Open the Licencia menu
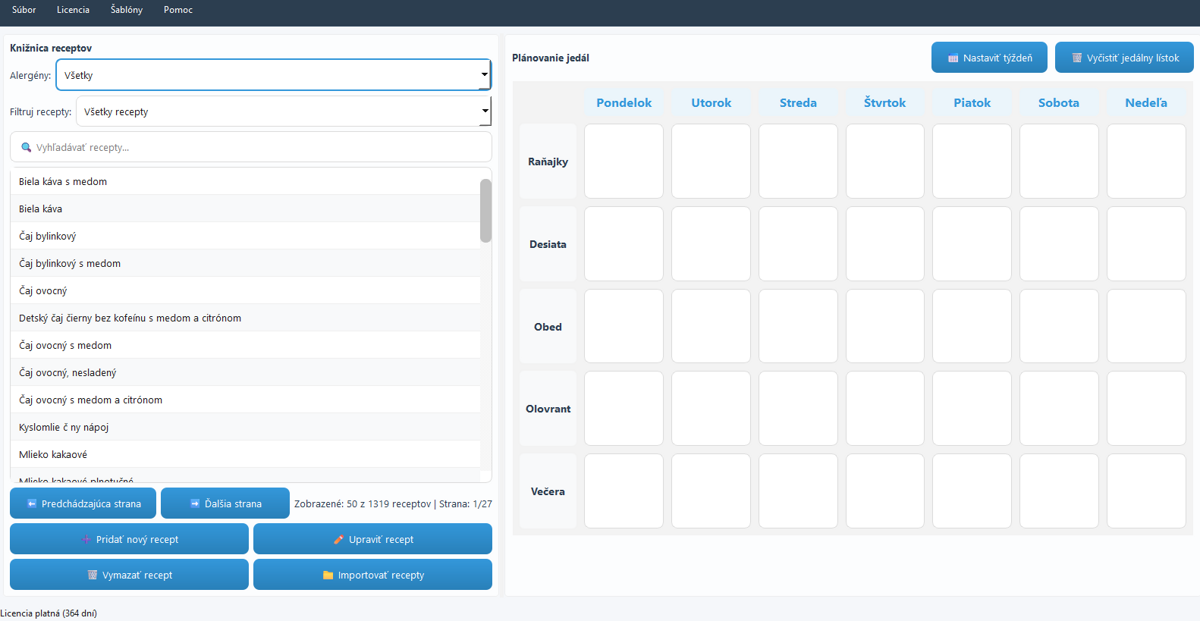Image resolution: width=1200 pixels, height=621 pixels. click(73, 10)
